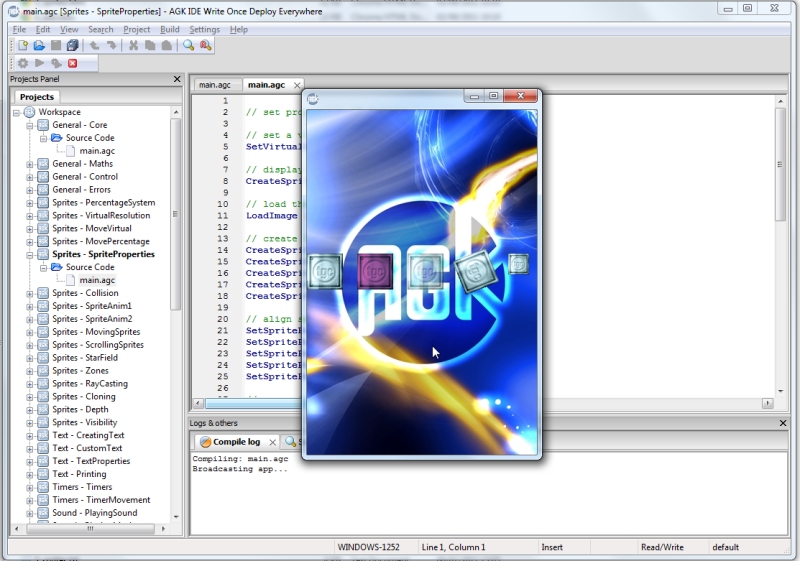Viewport: 800px width, 561px height.
Task: Click the red Abort build icon
Action: (x=72, y=63)
